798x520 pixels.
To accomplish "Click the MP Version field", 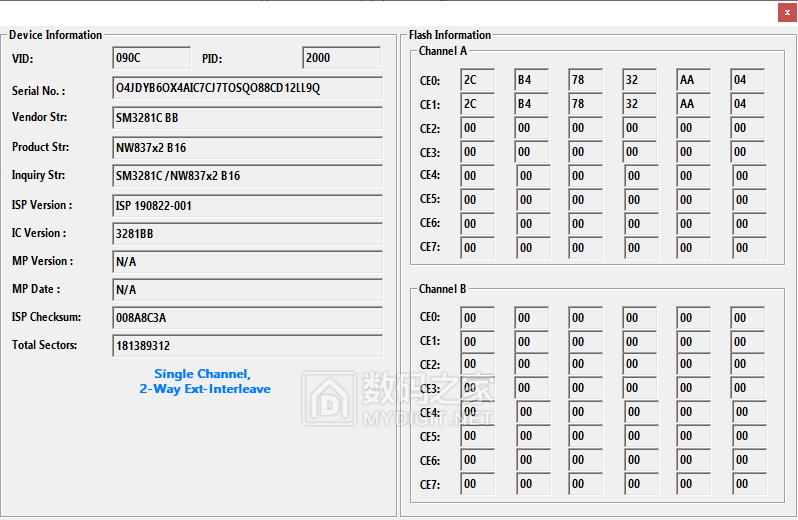I will click(x=247, y=262).
